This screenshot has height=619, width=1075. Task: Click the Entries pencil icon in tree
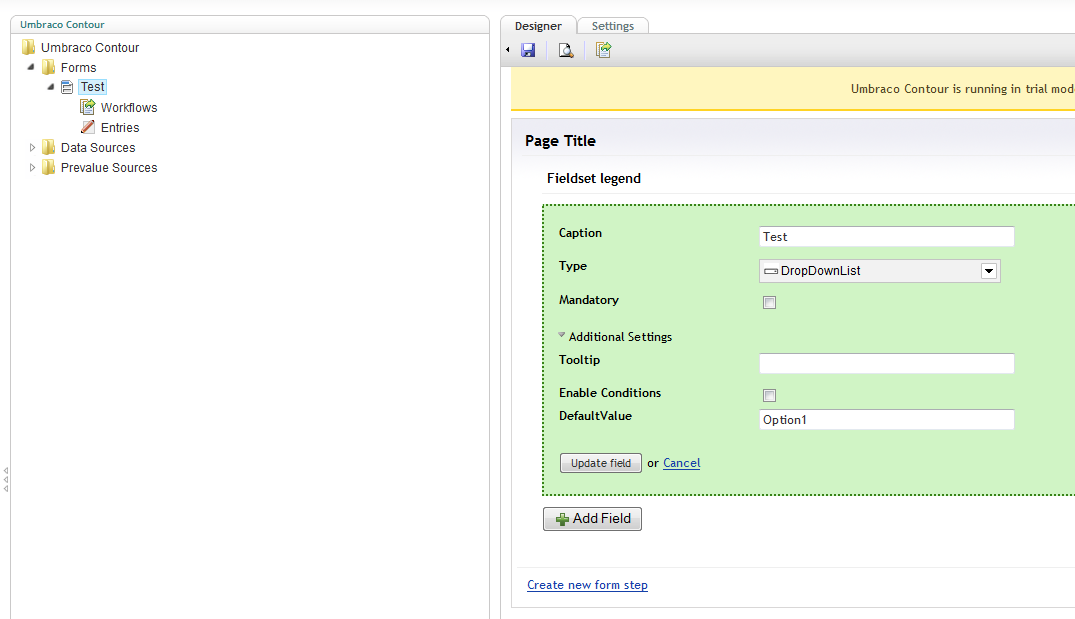coord(88,127)
